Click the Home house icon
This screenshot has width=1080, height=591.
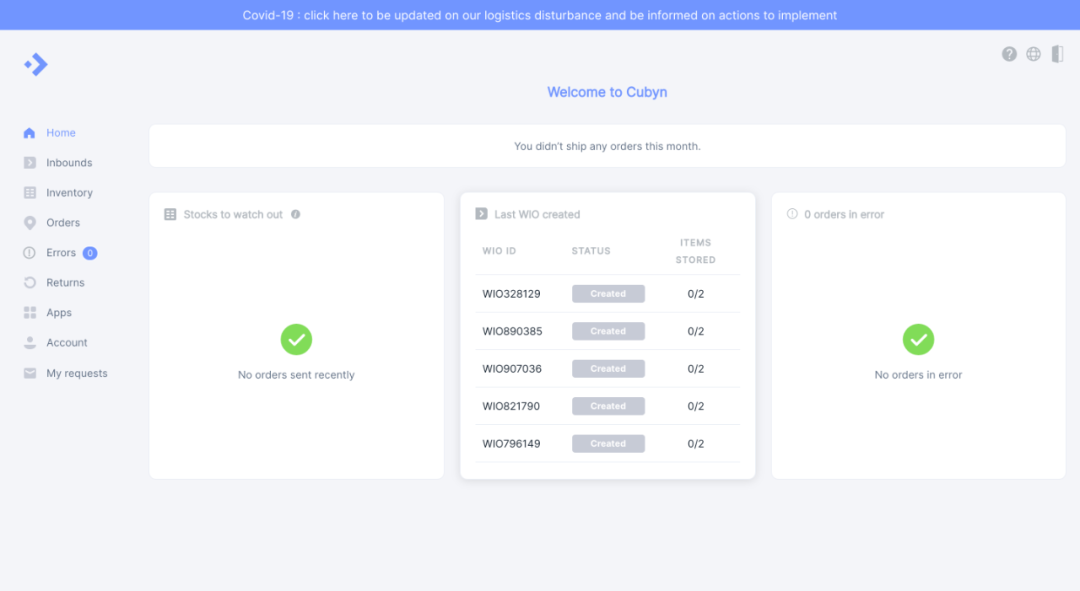(x=29, y=133)
